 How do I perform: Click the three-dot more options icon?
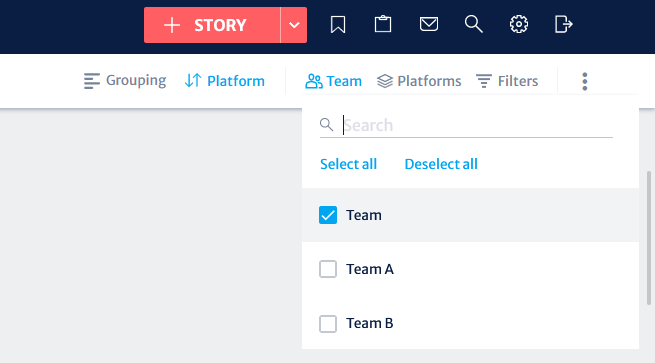tap(584, 81)
